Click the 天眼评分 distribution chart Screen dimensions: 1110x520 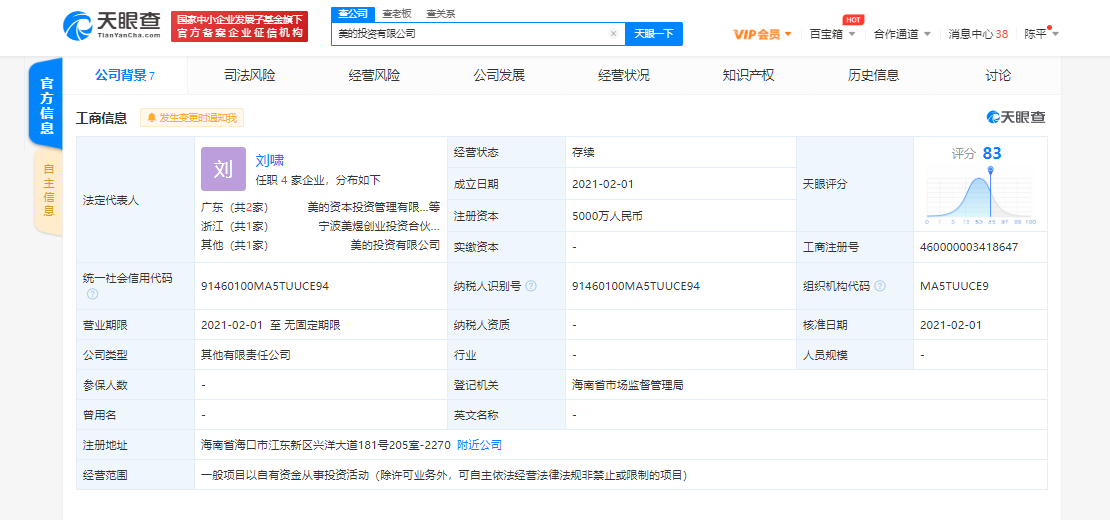tap(980, 197)
